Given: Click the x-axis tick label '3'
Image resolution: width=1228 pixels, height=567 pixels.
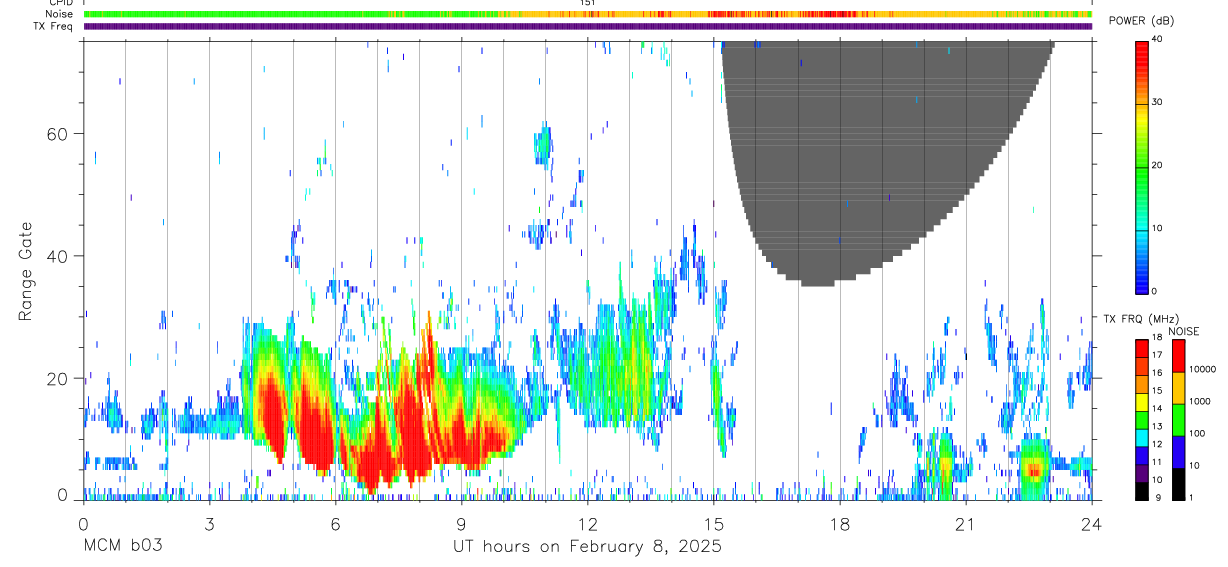Looking at the screenshot, I should (x=209, y=524).
